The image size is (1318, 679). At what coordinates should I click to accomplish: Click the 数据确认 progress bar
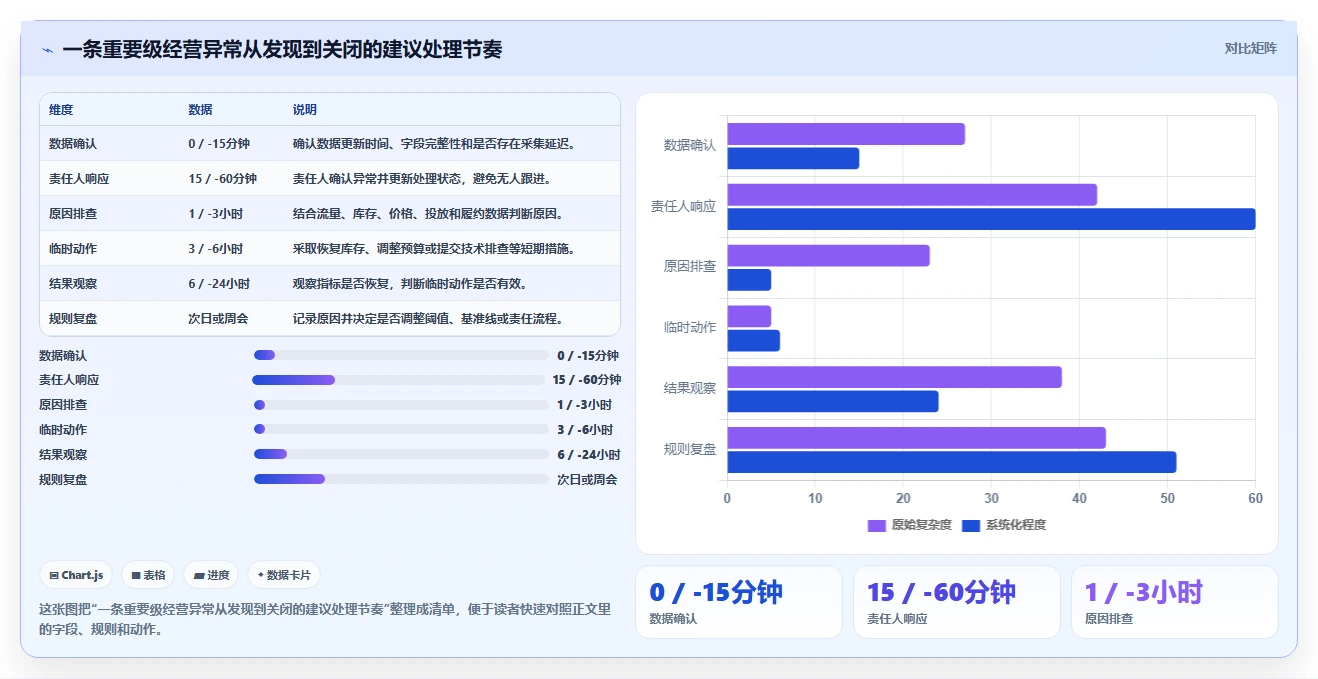tap(401, 355)
